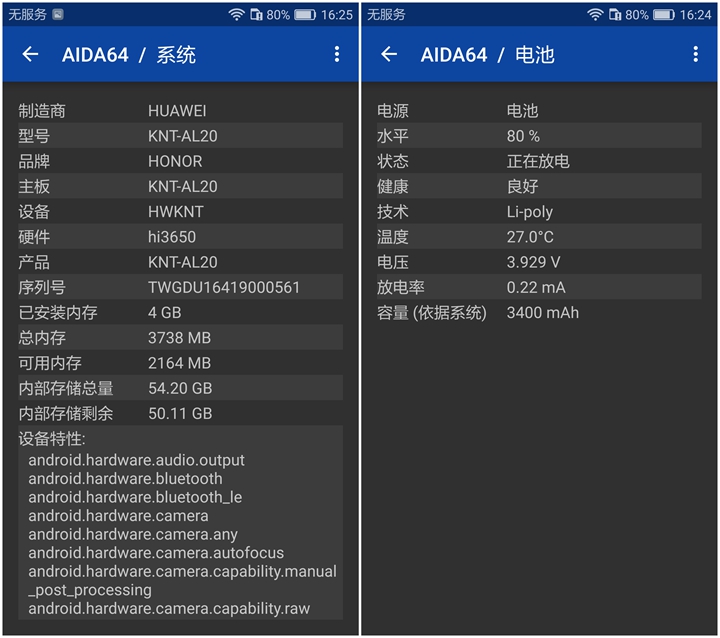Tap the 16:25 clock in status bar

pos(337,15)
